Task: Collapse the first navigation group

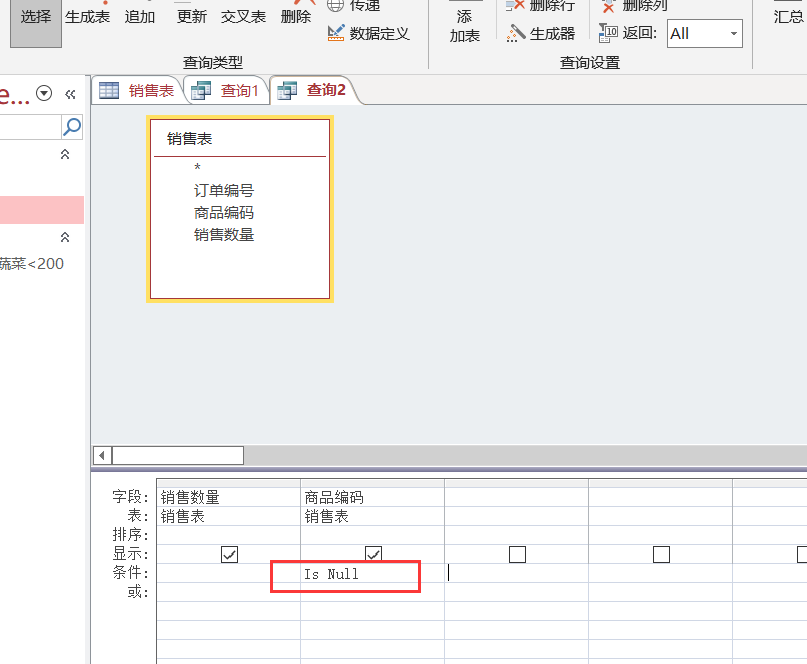Action: pyautogui.click(x=65, y=154)
